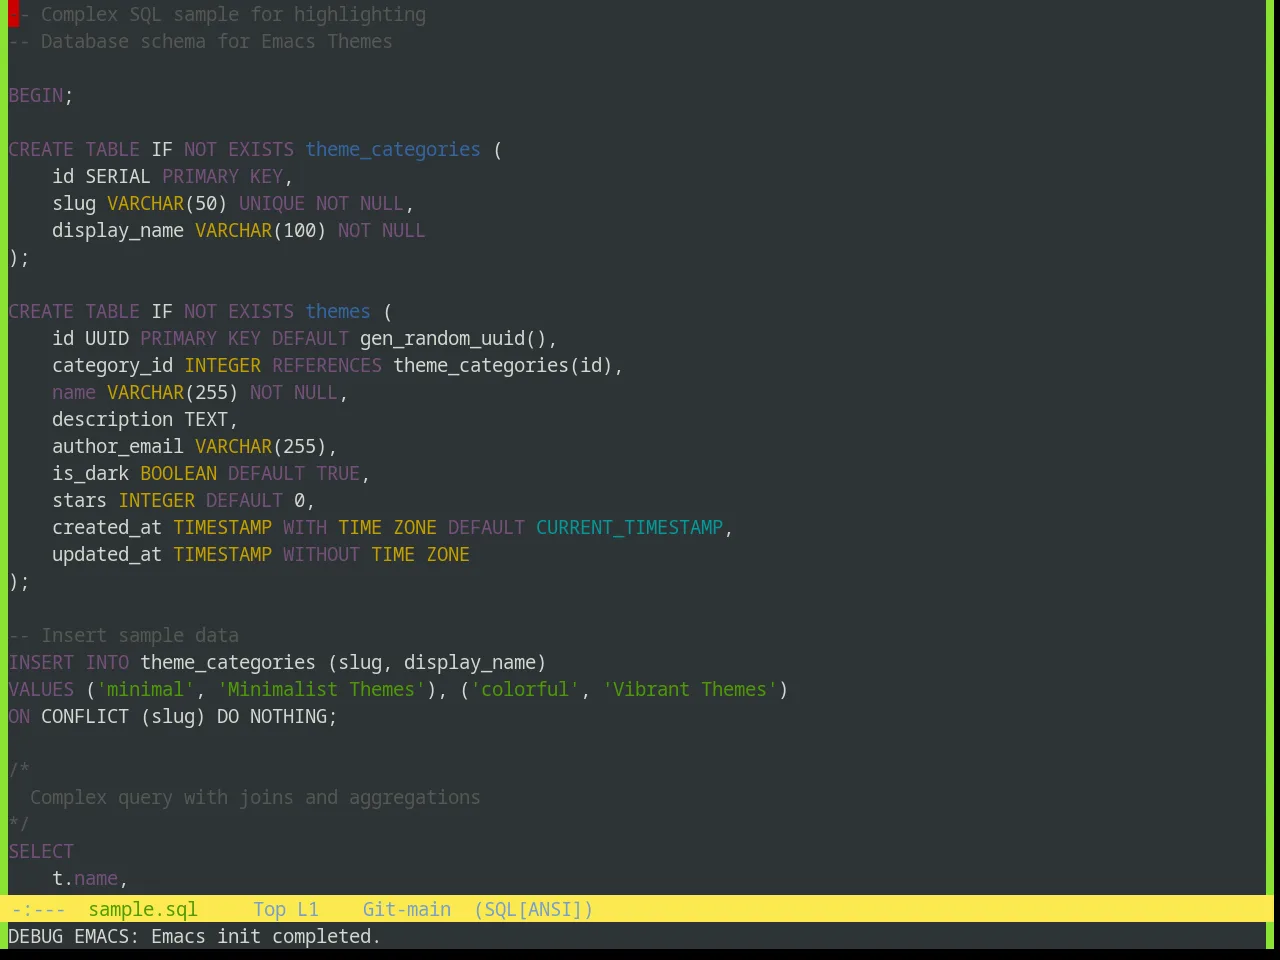This screenshot has width=1280, height=960.
Task: Click 'created_at' column name
Action: (x=107, y=527)
